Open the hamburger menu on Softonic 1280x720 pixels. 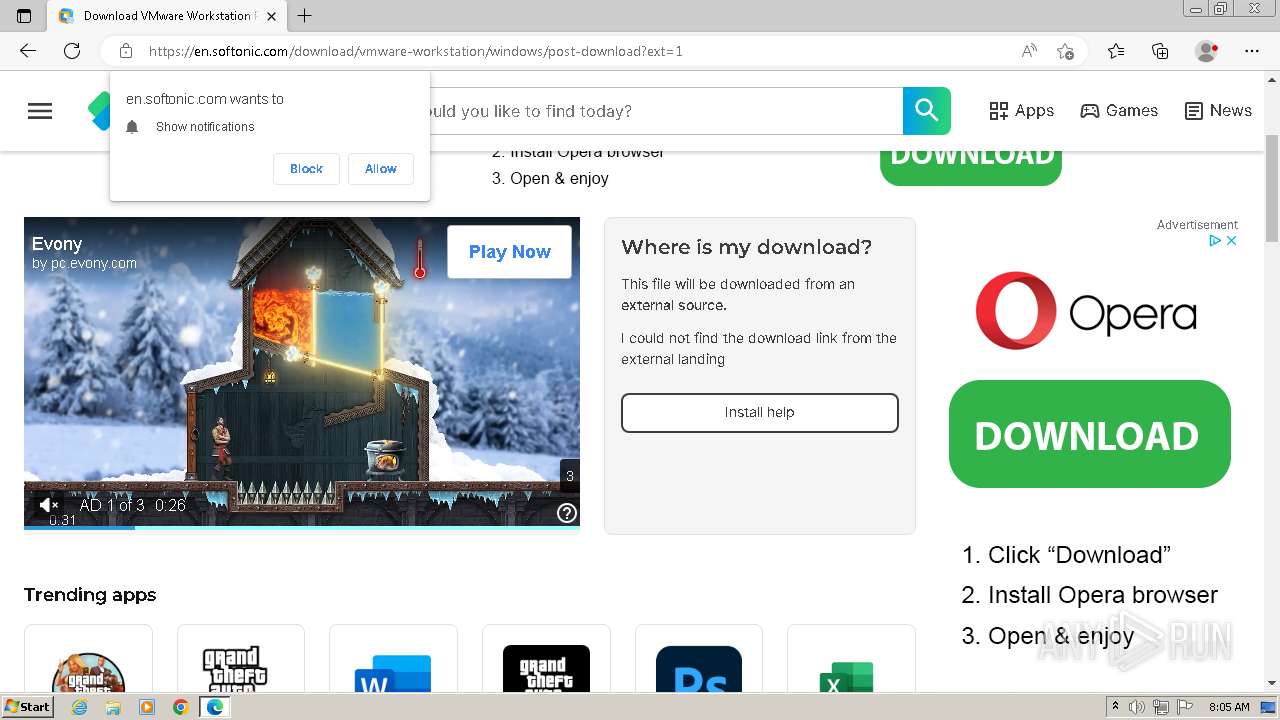pyautogui.click(x=40, y=111)
